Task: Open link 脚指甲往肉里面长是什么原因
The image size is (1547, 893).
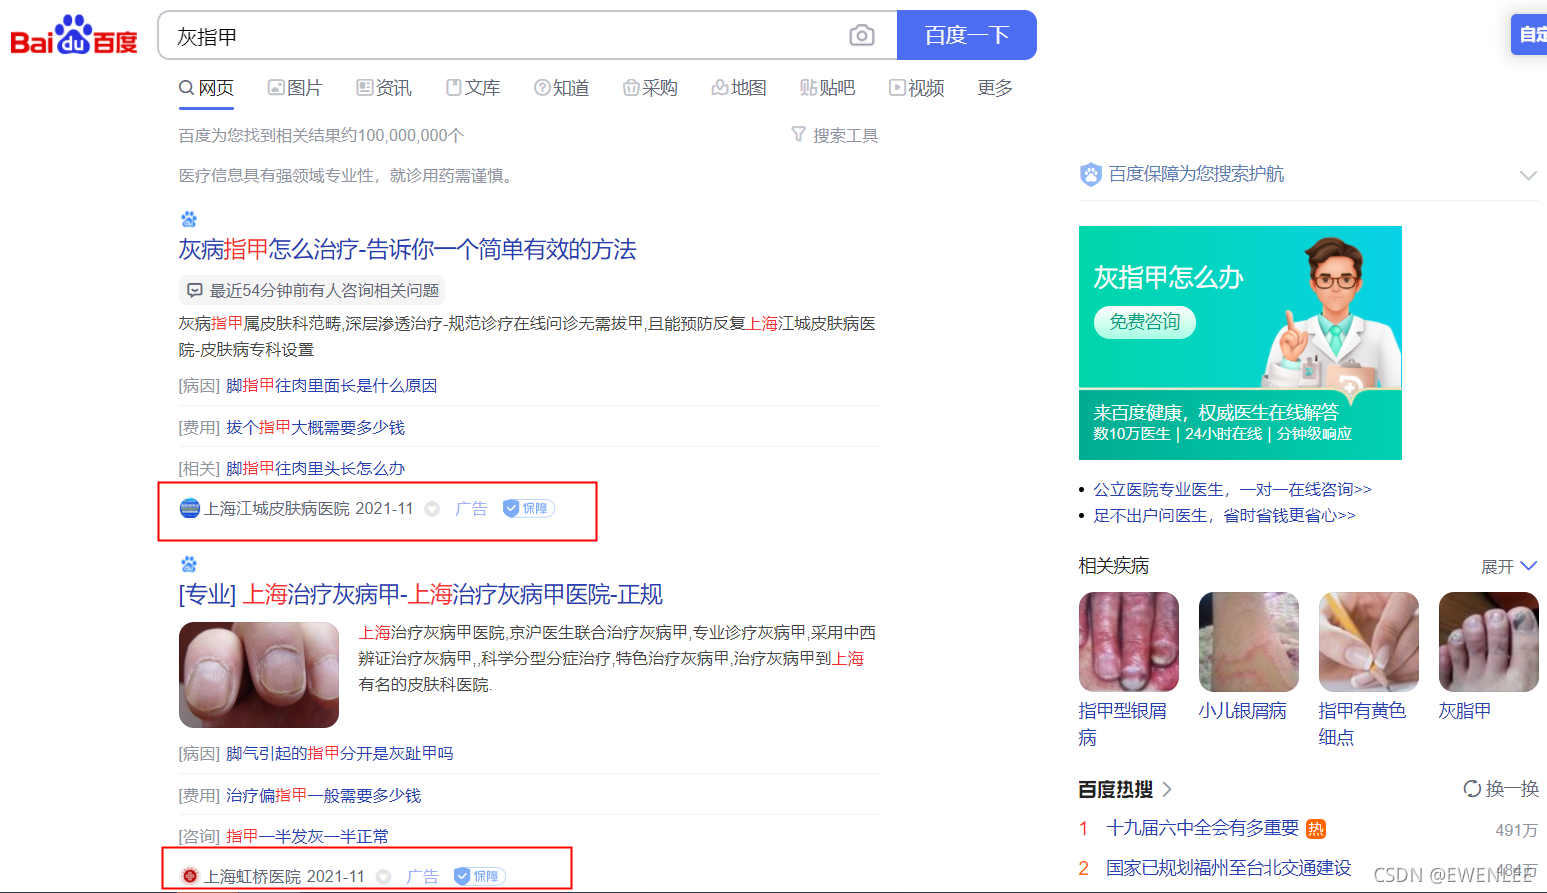Action: pyautogui.click(x=332, y=385)
